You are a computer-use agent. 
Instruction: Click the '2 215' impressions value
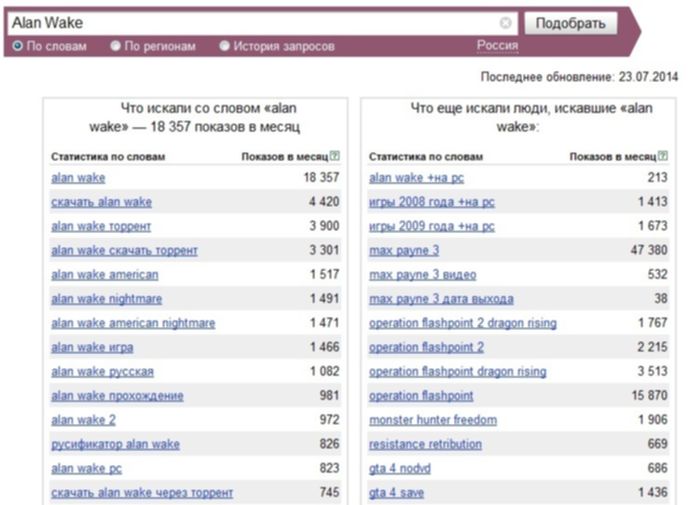[652, 347]
